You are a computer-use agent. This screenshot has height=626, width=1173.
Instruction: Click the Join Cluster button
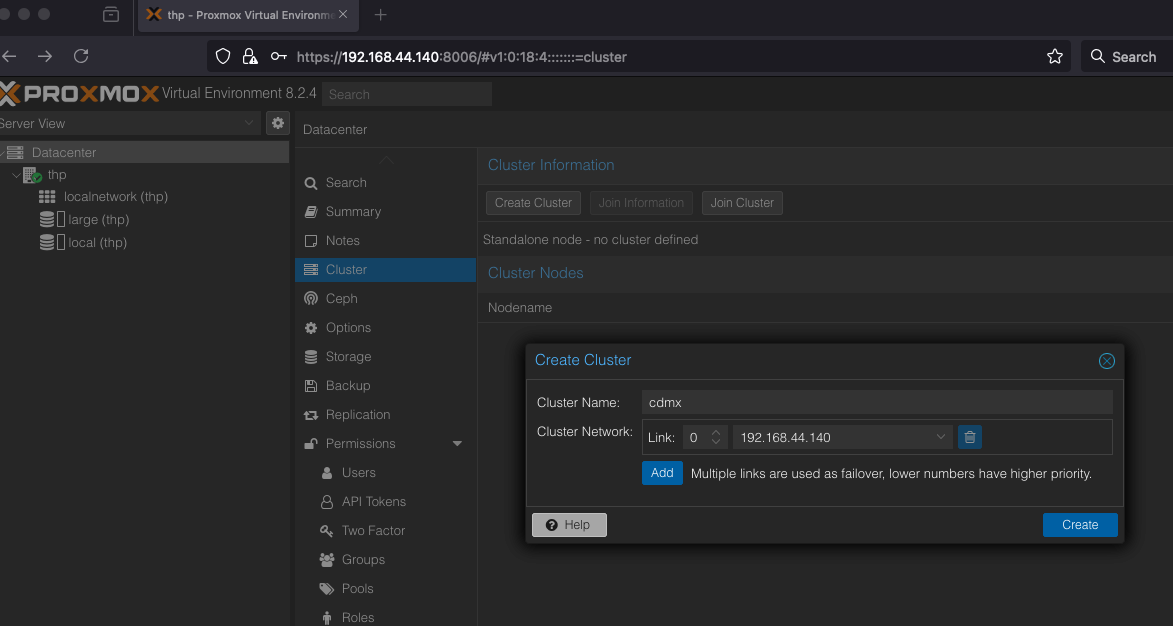click(x=741, y=203)
